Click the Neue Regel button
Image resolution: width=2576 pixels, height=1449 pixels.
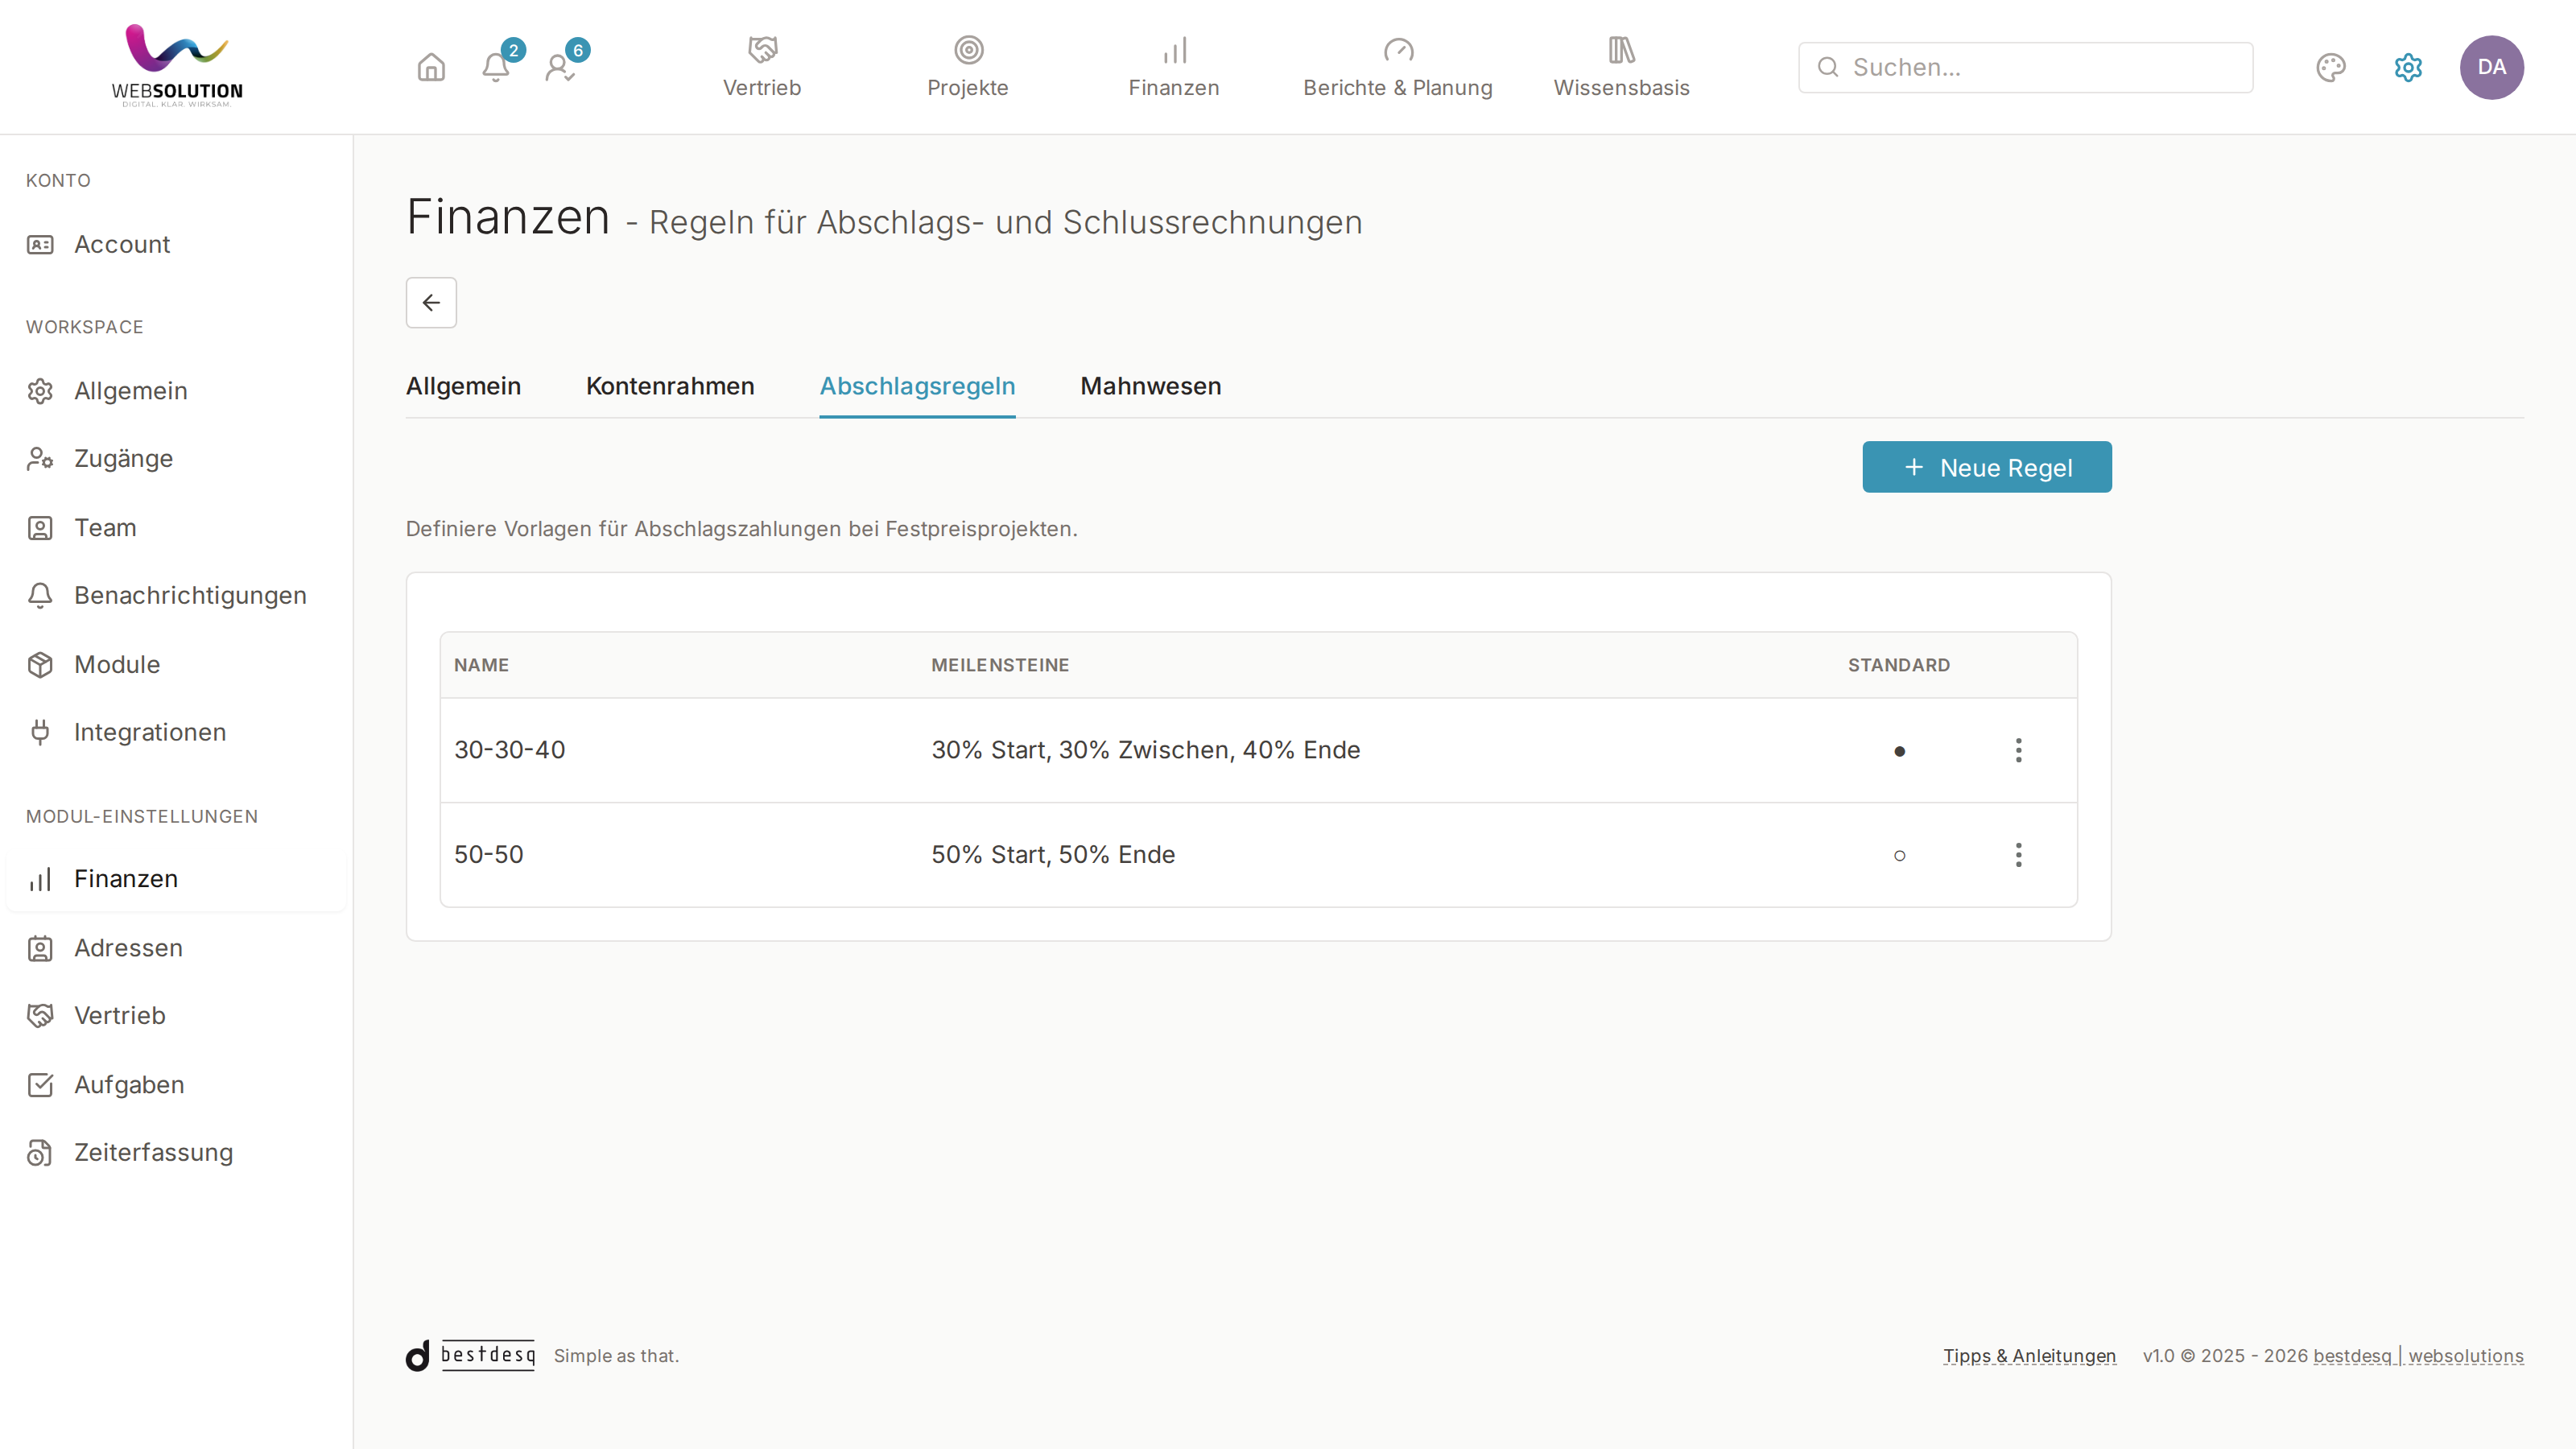click(1986, 467)
